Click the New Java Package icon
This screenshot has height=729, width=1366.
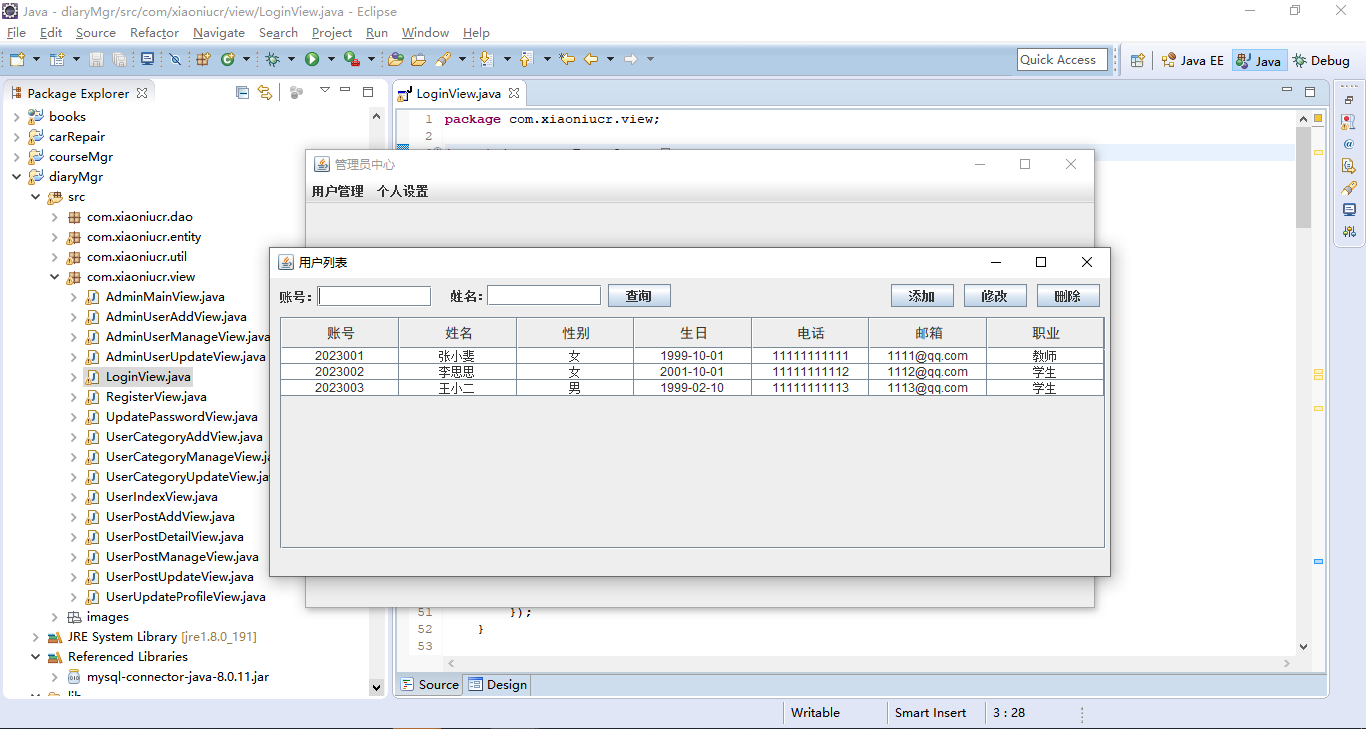pos(204,60)
